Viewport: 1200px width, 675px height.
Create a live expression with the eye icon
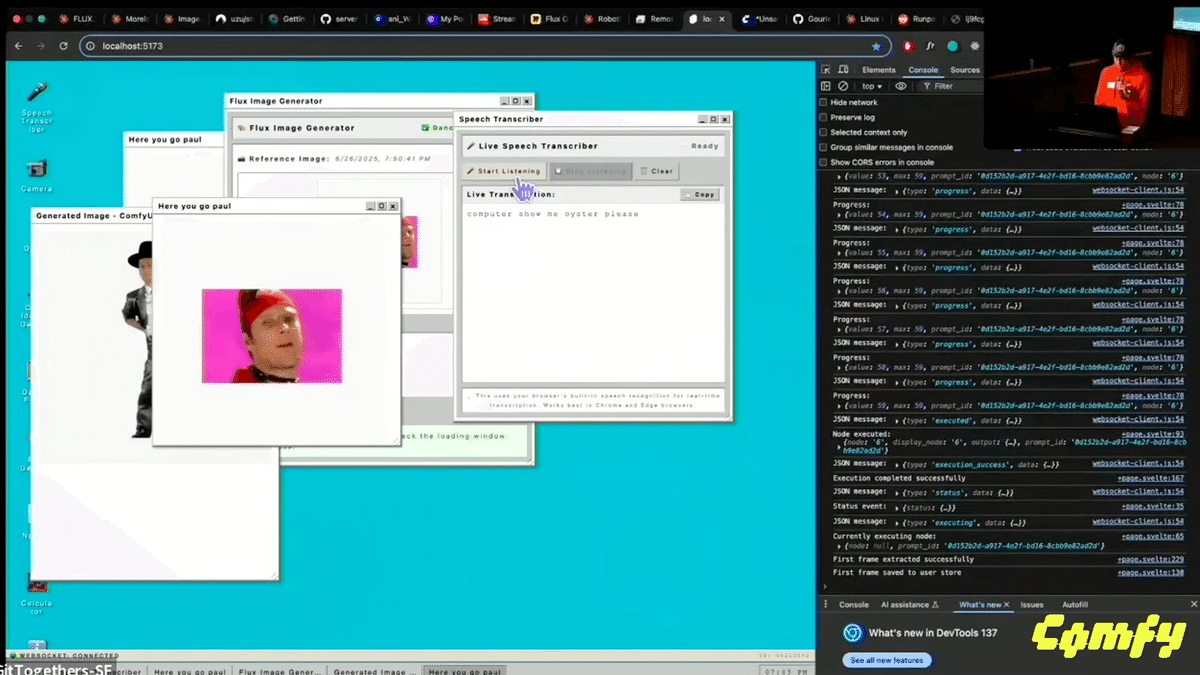pos(901,86)
